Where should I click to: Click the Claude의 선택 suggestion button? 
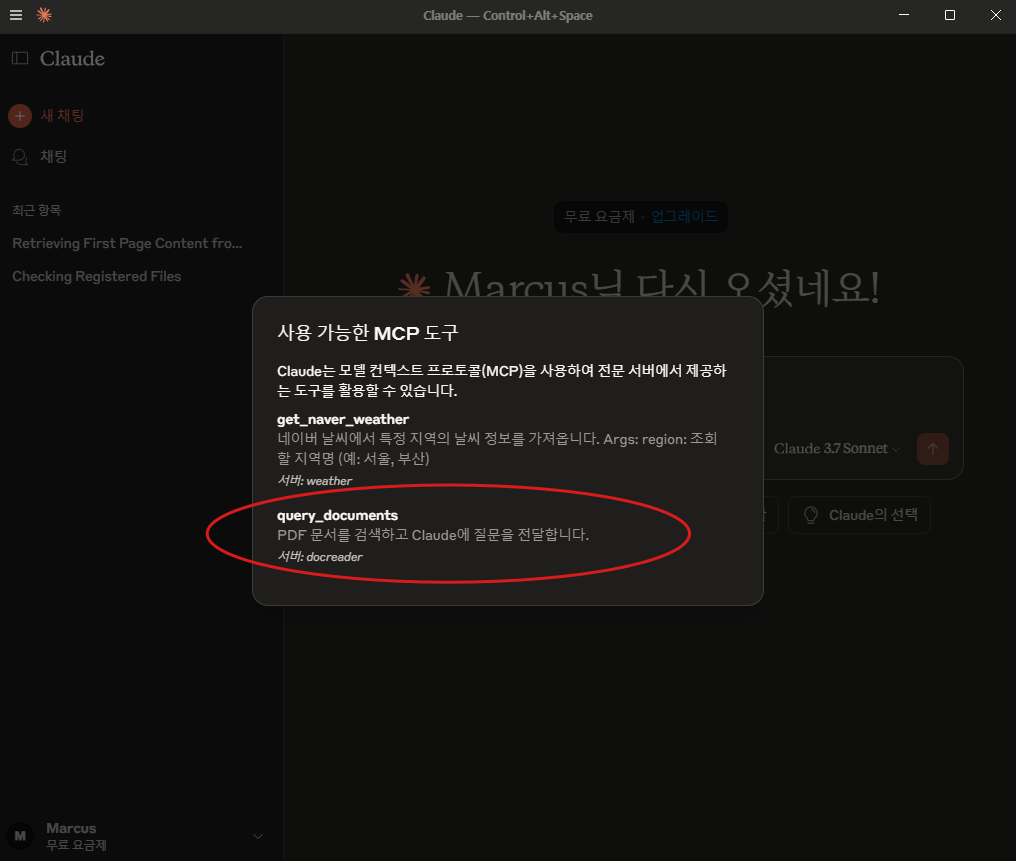click(x=859, y=515)
